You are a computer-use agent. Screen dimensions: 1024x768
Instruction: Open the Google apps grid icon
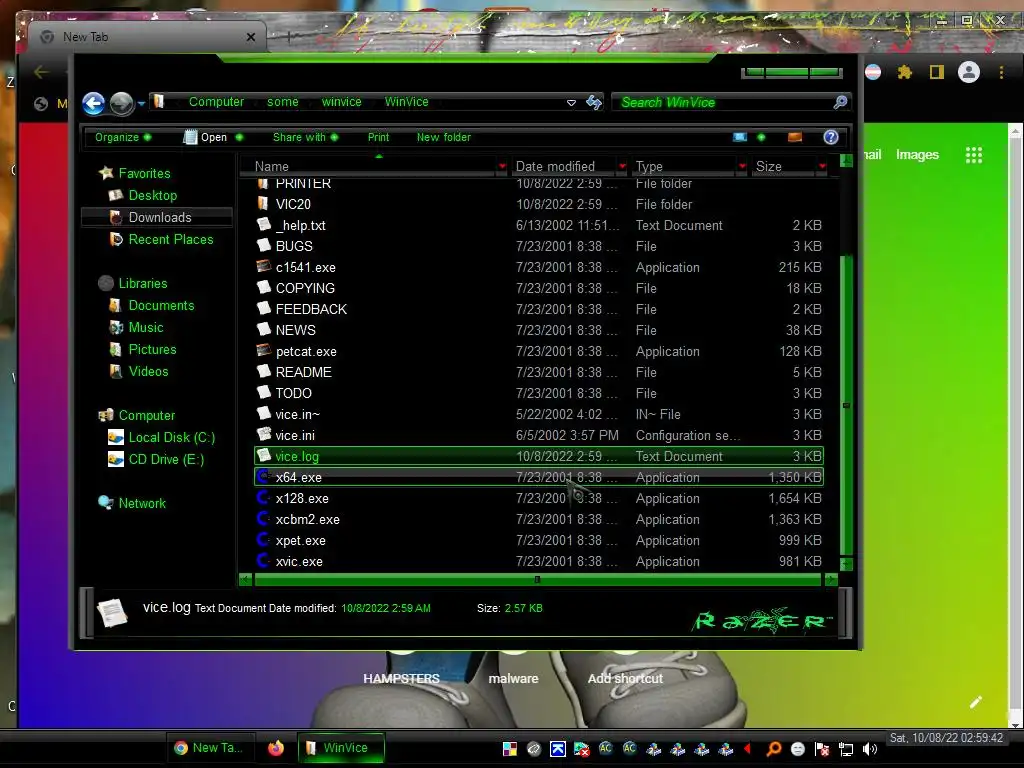(x=974, y=155)
